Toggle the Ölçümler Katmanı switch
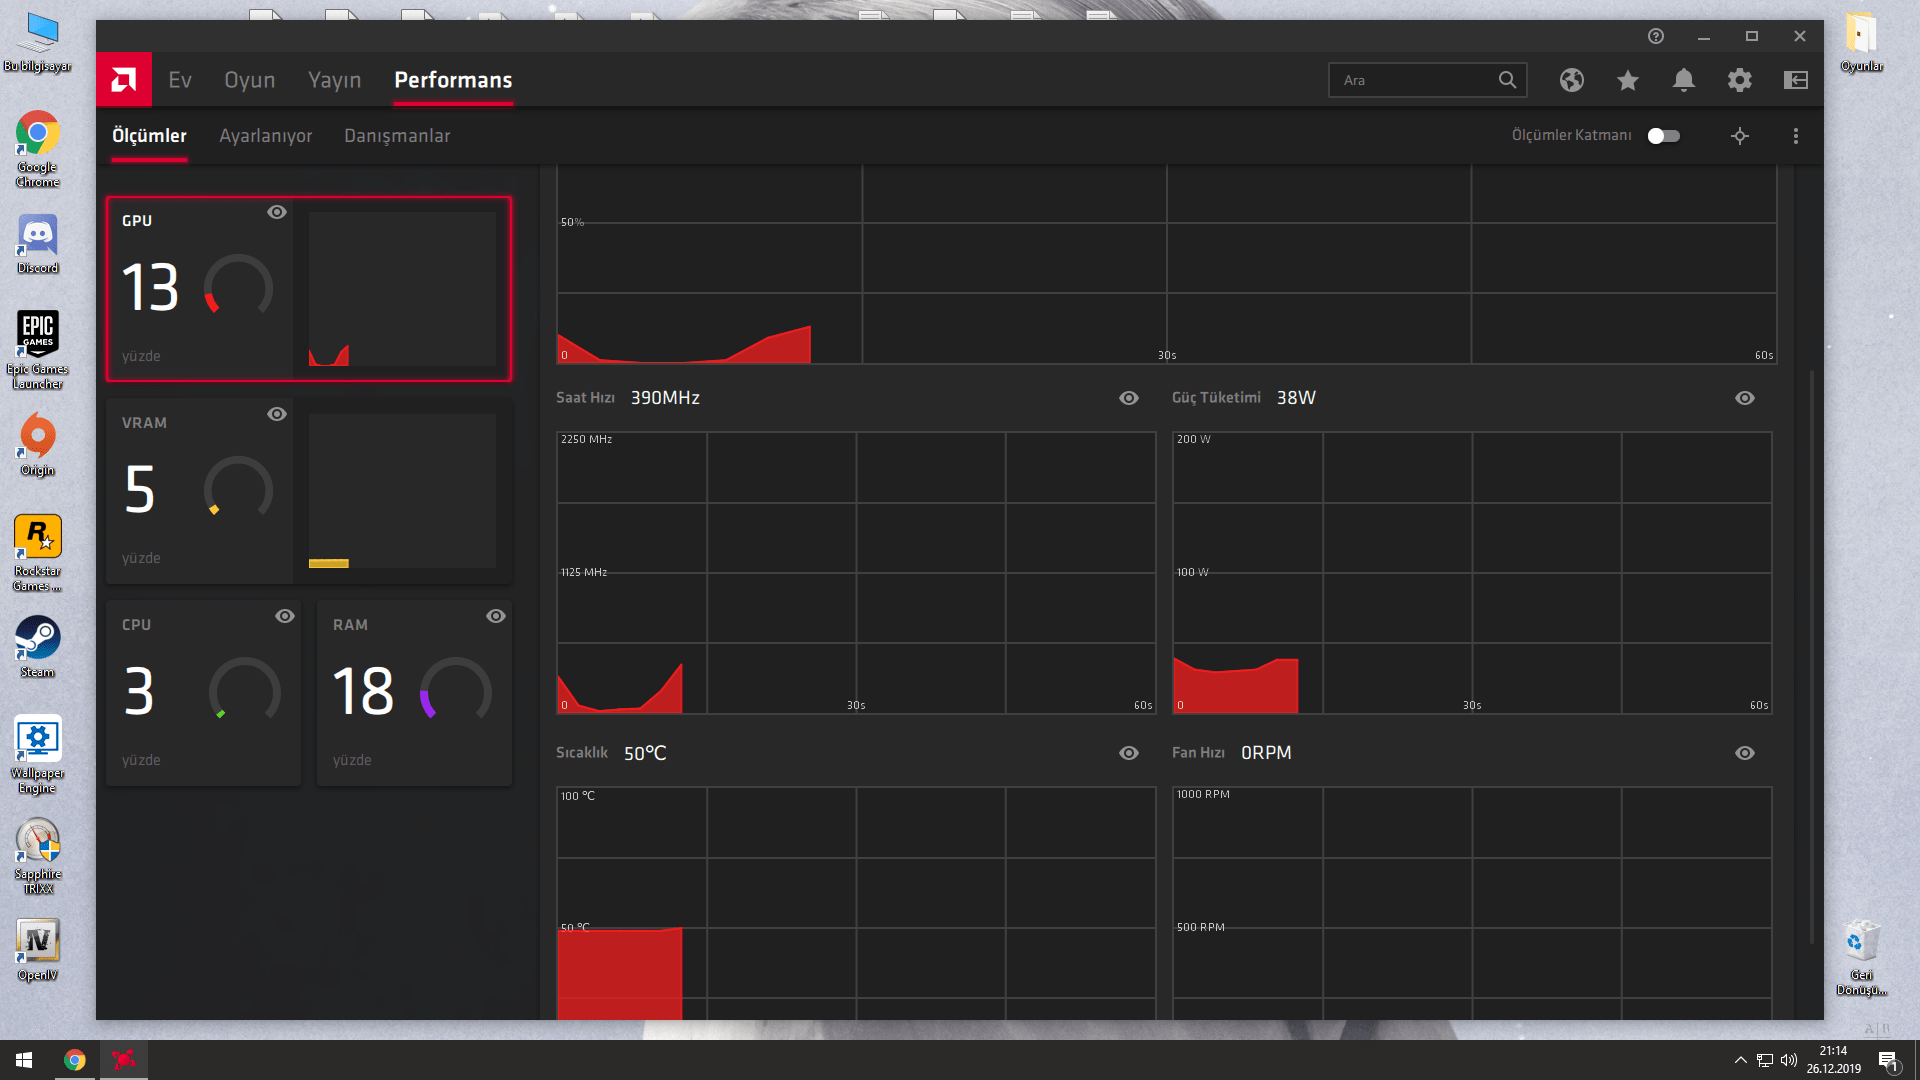1920x1080 pixels. (1664, 136)
